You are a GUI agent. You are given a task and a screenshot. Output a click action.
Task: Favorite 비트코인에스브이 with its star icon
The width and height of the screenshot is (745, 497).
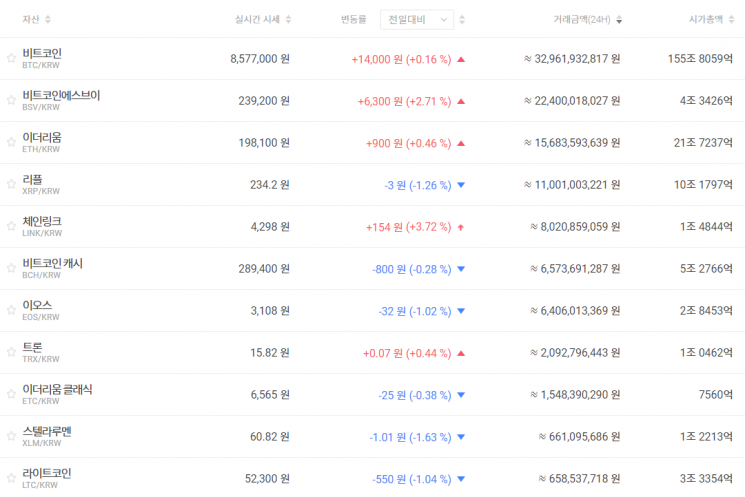11,100
